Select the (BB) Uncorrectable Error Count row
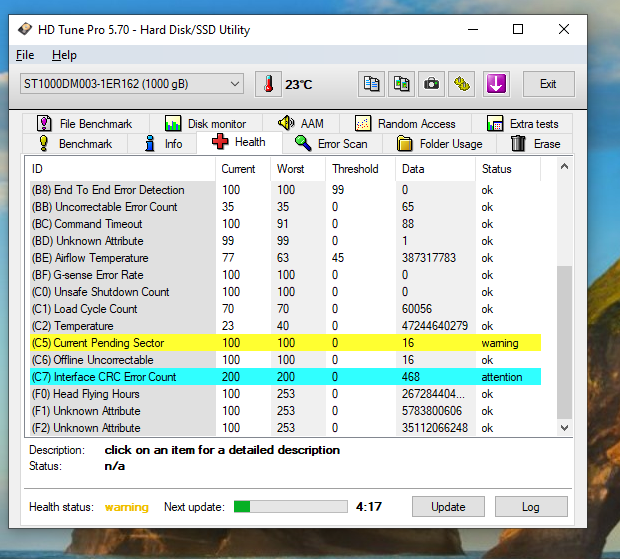The height and width of the screenshot is (559, 620). pos(285,207)
